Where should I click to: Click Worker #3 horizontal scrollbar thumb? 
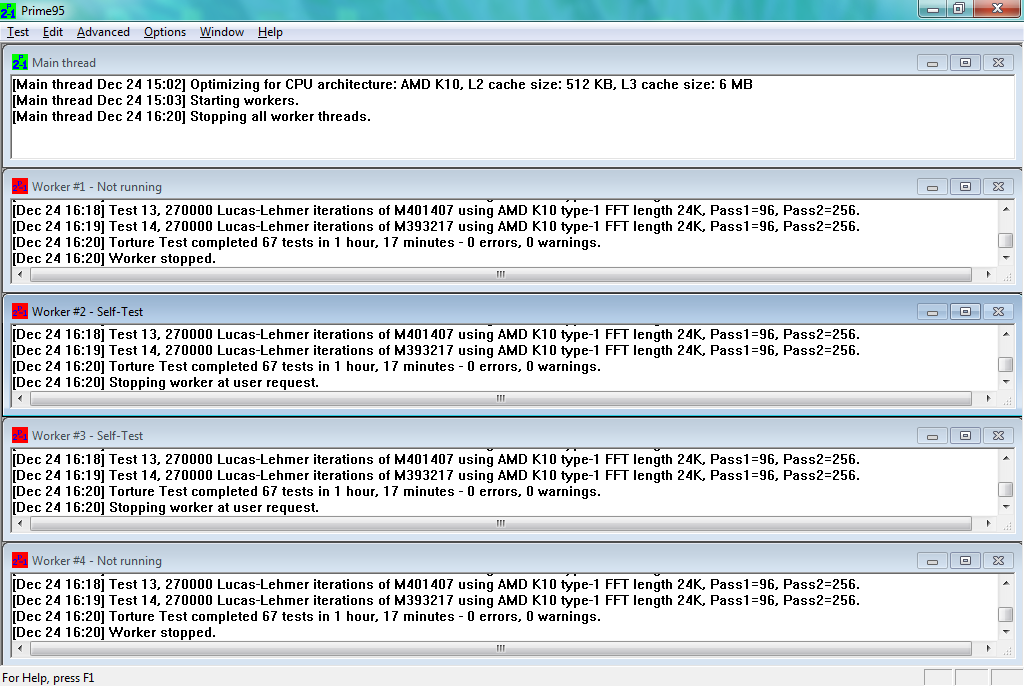coord(501,523)
